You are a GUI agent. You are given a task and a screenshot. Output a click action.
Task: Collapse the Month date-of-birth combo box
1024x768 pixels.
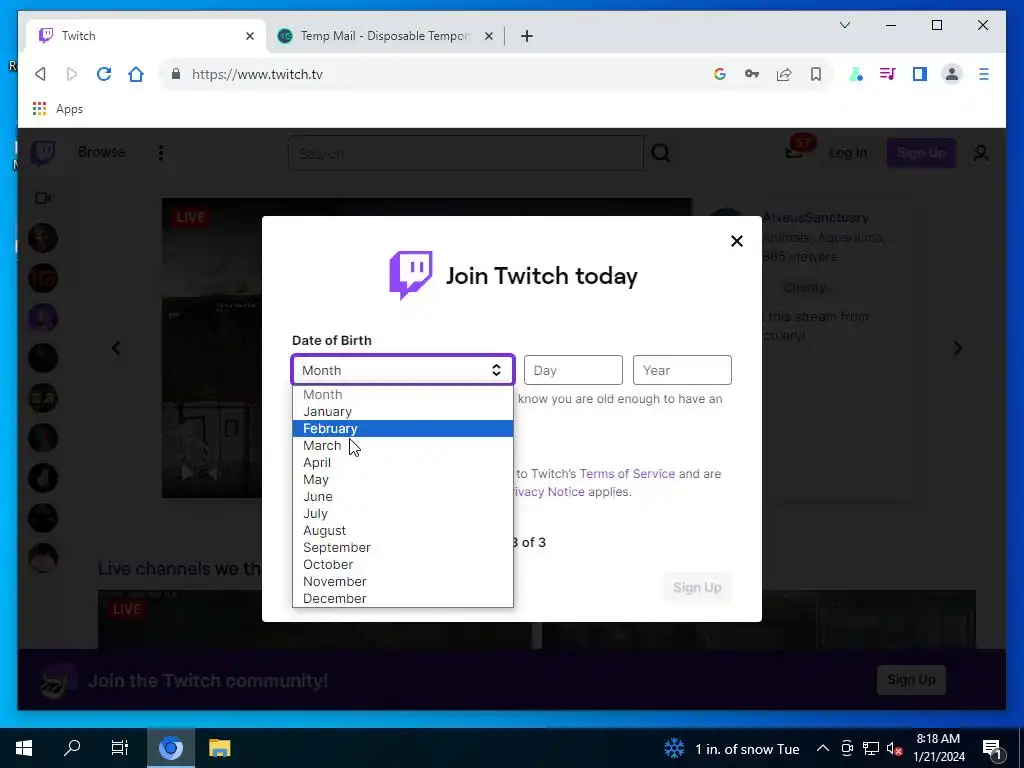(x=403, y=370)
